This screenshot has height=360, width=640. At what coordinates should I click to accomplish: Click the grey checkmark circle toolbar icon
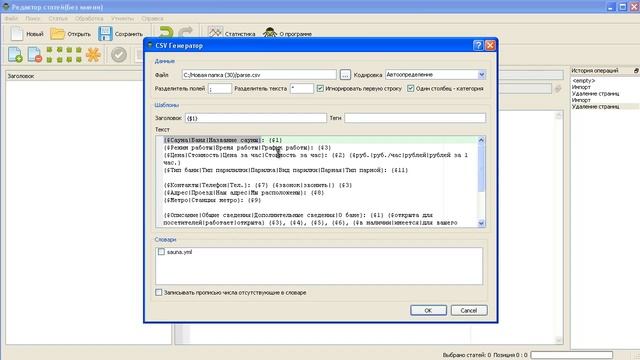pos(119,55)
